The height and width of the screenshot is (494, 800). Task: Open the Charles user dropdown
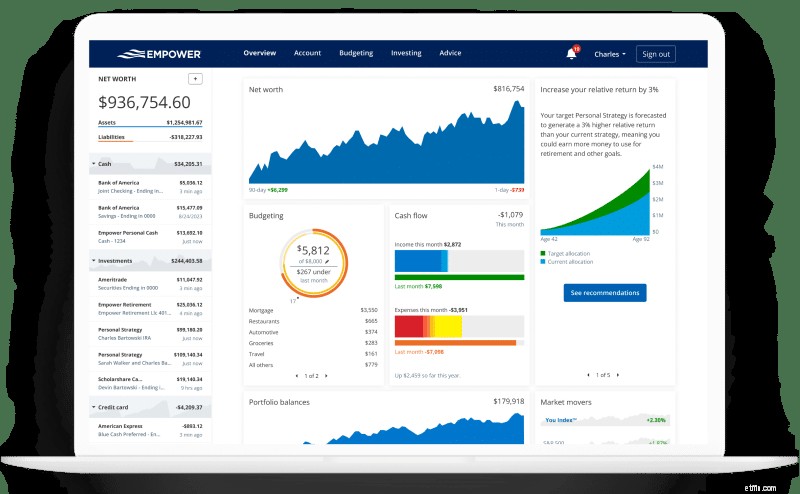tap(610, 54)
